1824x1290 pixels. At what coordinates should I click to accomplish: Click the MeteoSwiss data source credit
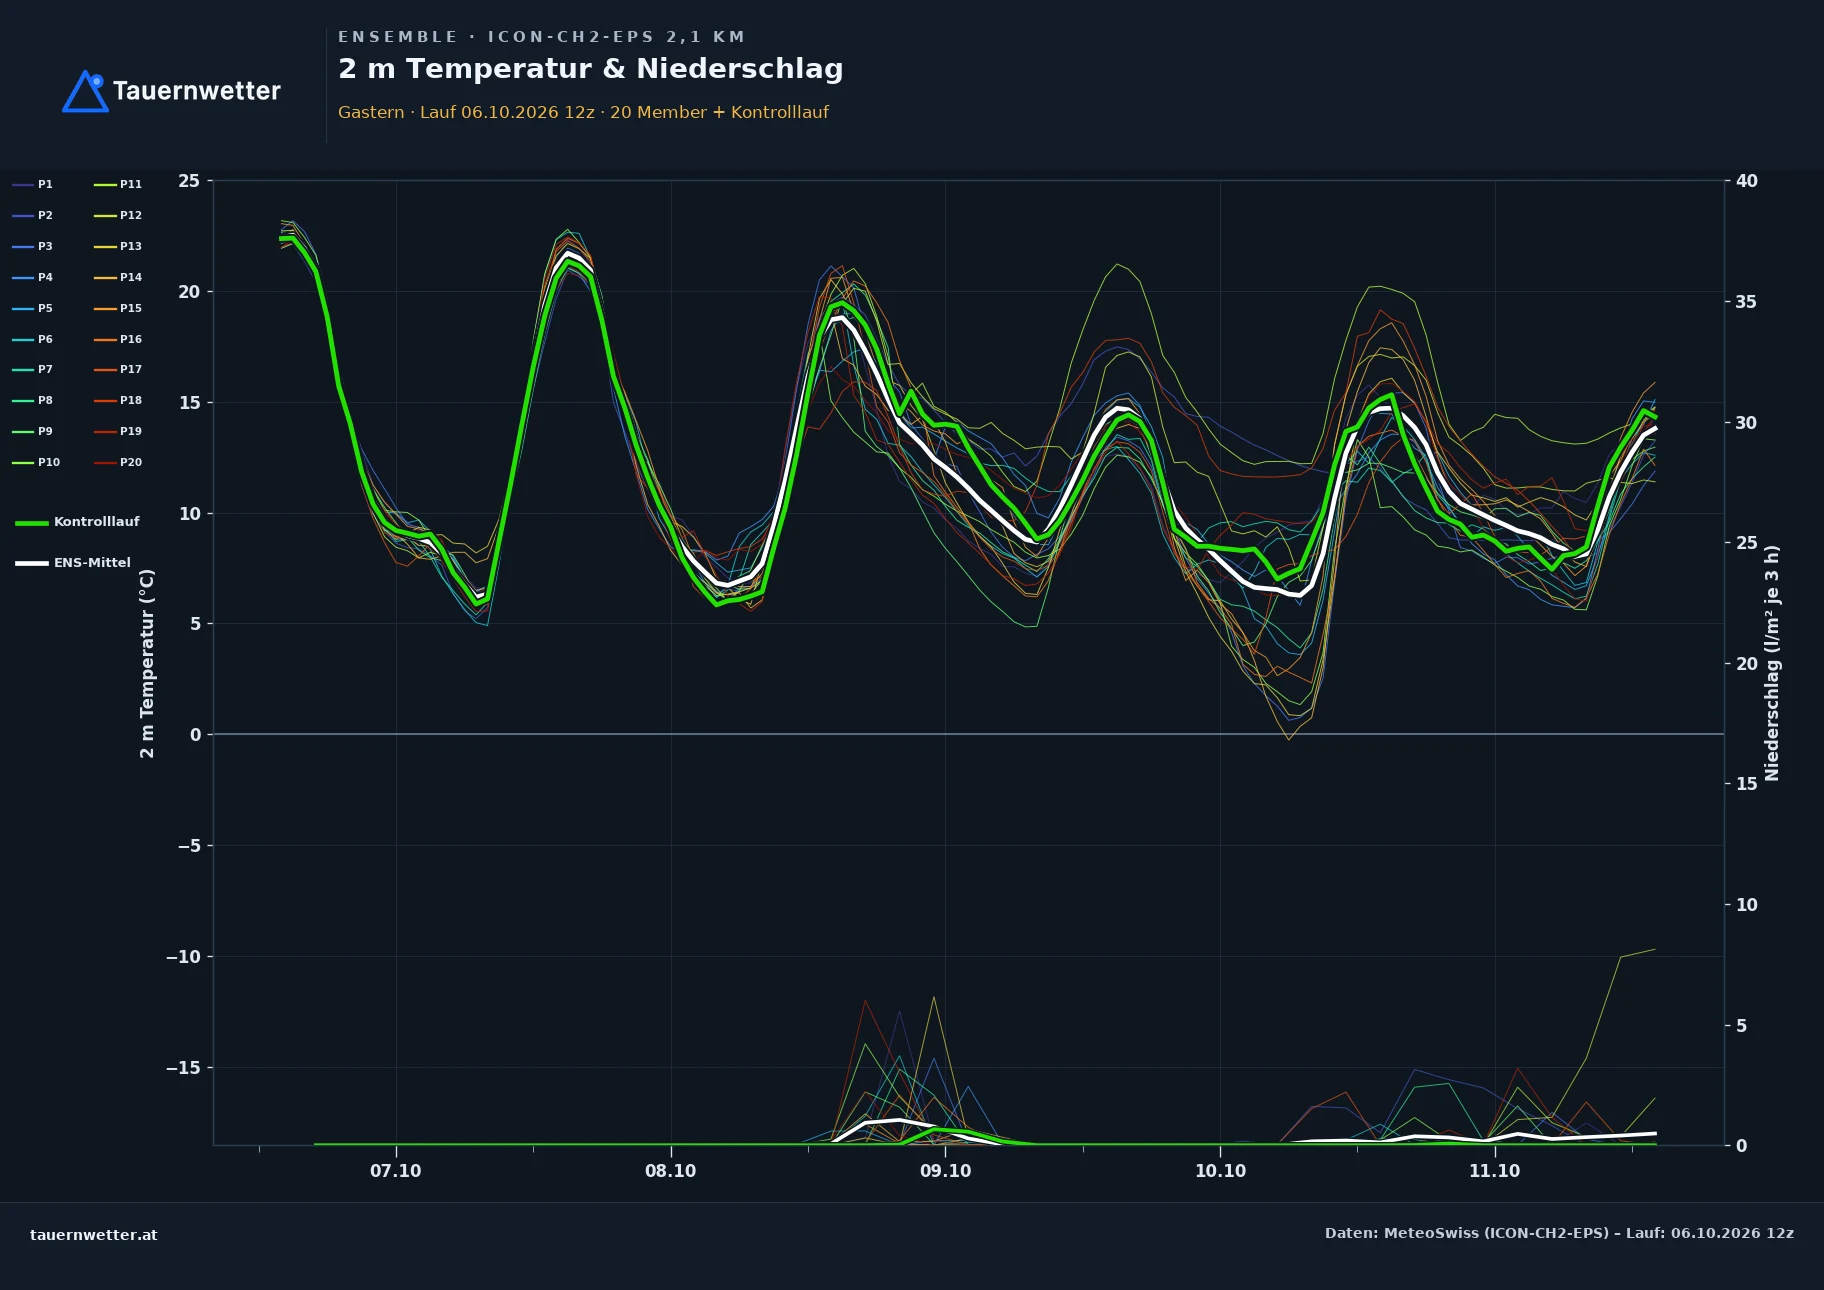coord(1559,1233)
